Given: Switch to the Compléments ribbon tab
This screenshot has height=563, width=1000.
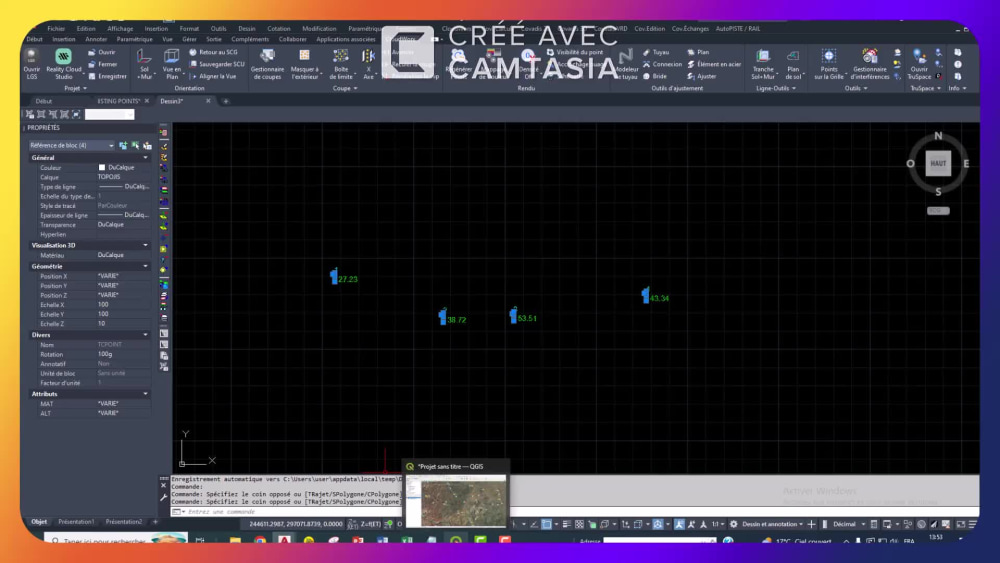Looking at the screenshot, I should coord(250,40).
